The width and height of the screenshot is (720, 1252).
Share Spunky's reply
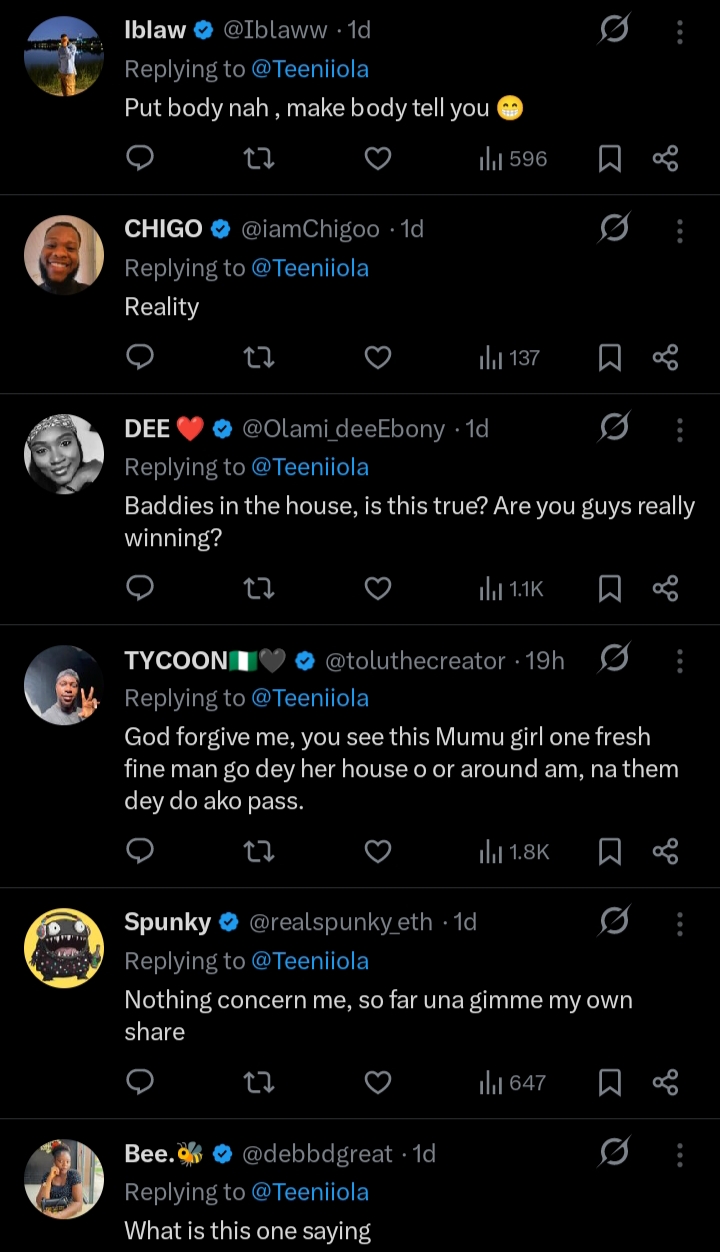(x=665, y=1082)
